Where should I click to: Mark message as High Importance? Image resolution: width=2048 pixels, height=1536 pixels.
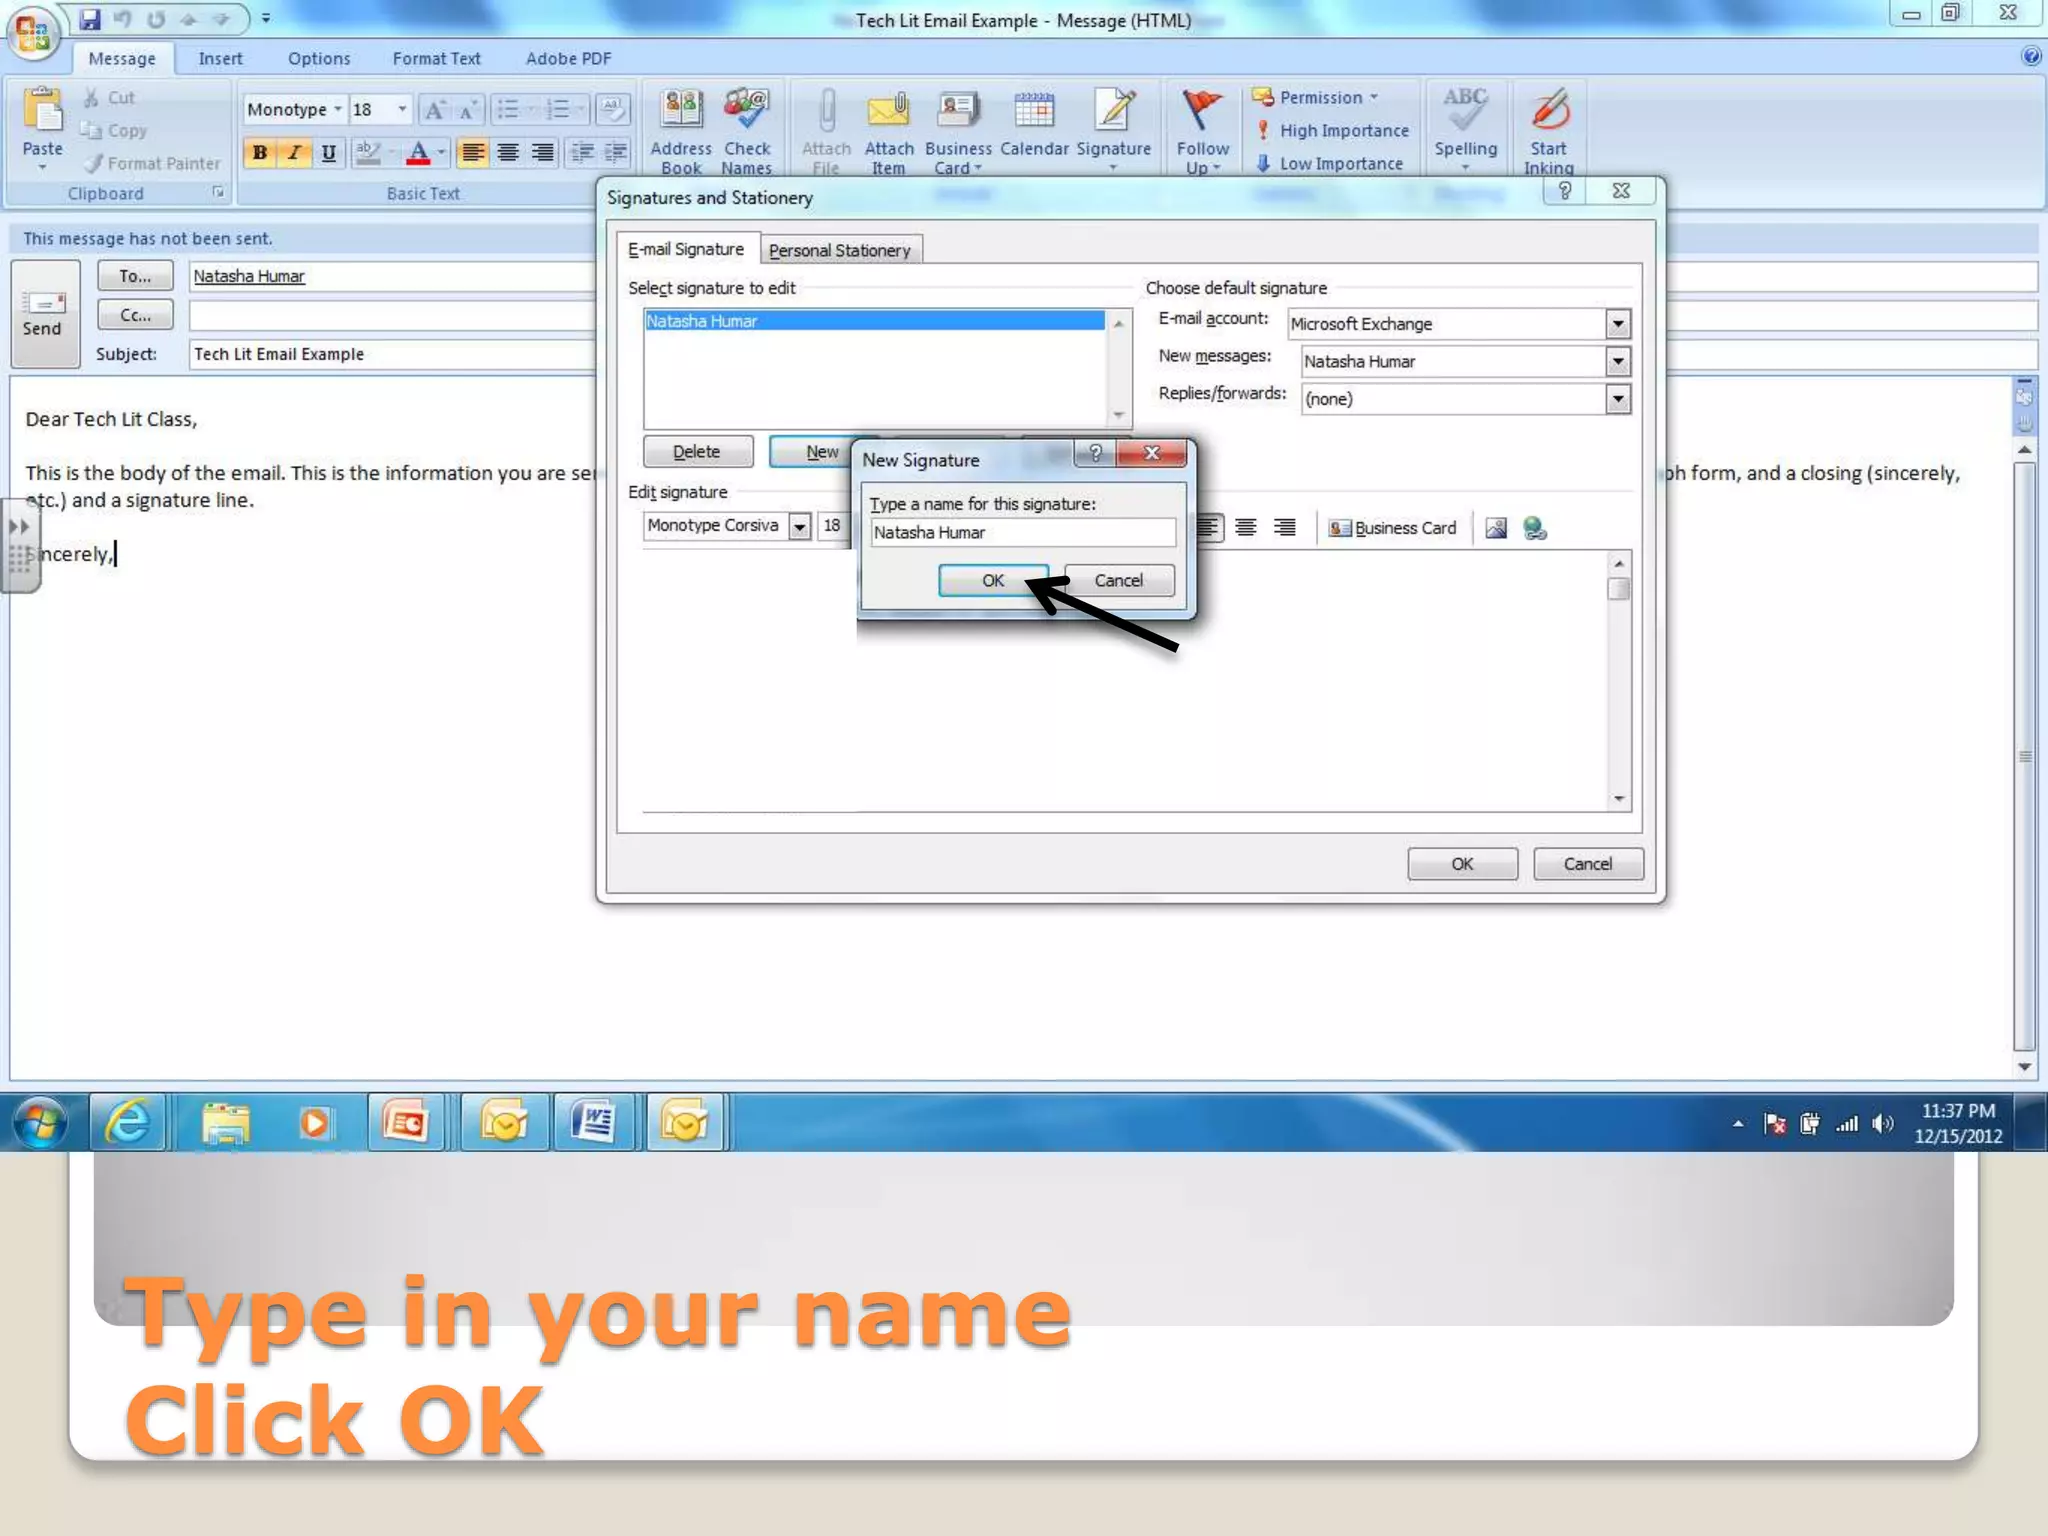click(1332, 130)
